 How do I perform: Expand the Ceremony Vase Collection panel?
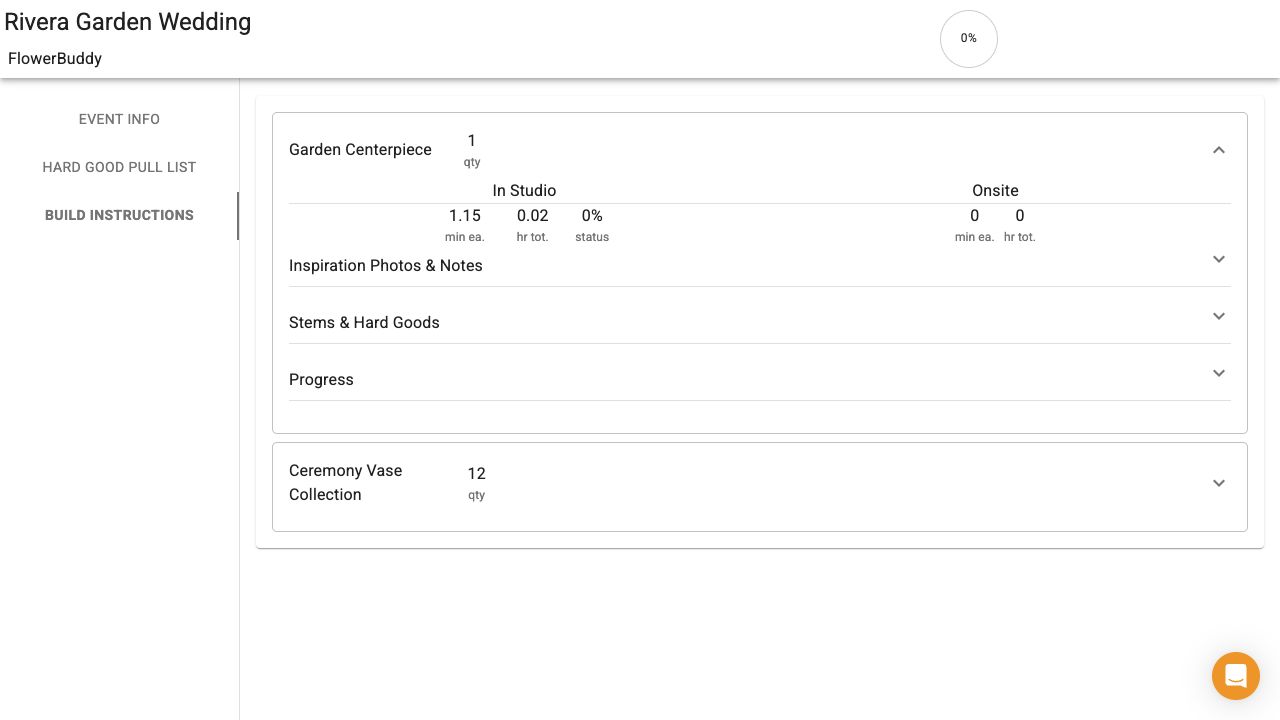[x=1219, y=483]
